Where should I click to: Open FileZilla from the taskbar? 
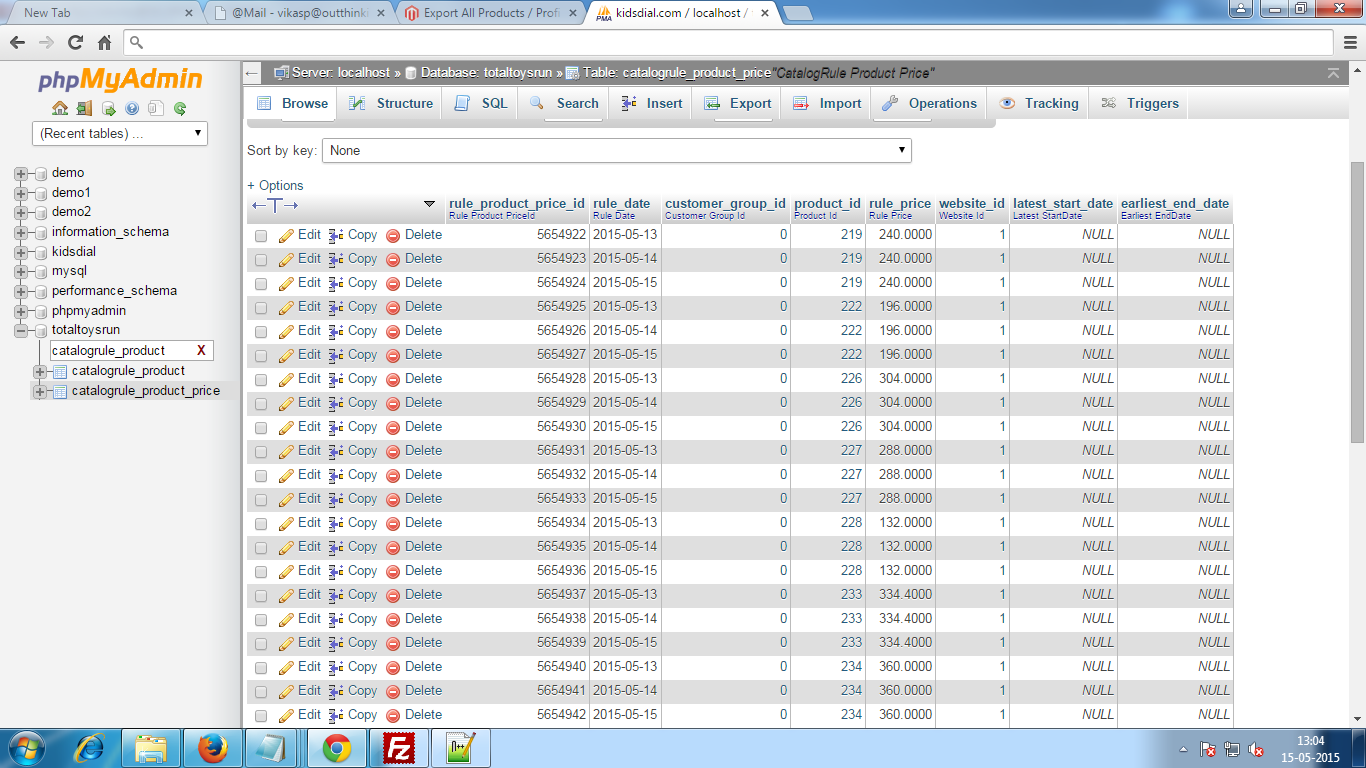[x=399, y=748]
